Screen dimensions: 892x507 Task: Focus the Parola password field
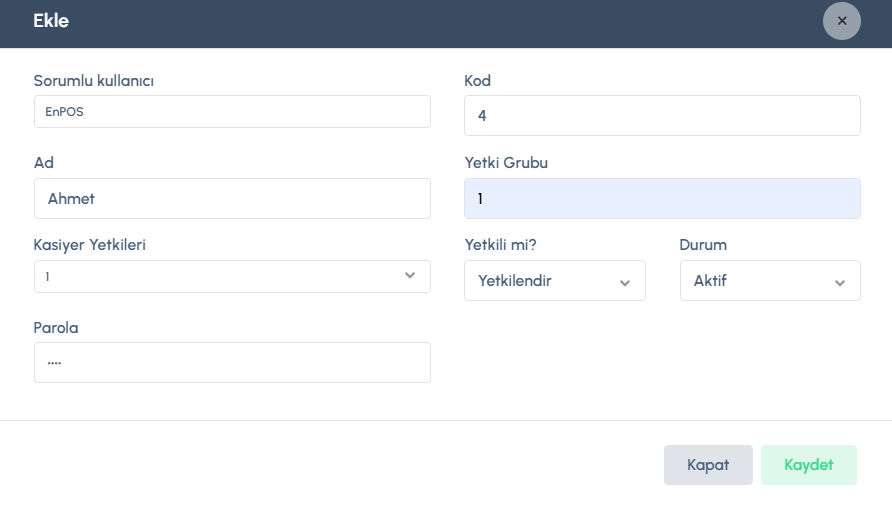pos(232,363)
